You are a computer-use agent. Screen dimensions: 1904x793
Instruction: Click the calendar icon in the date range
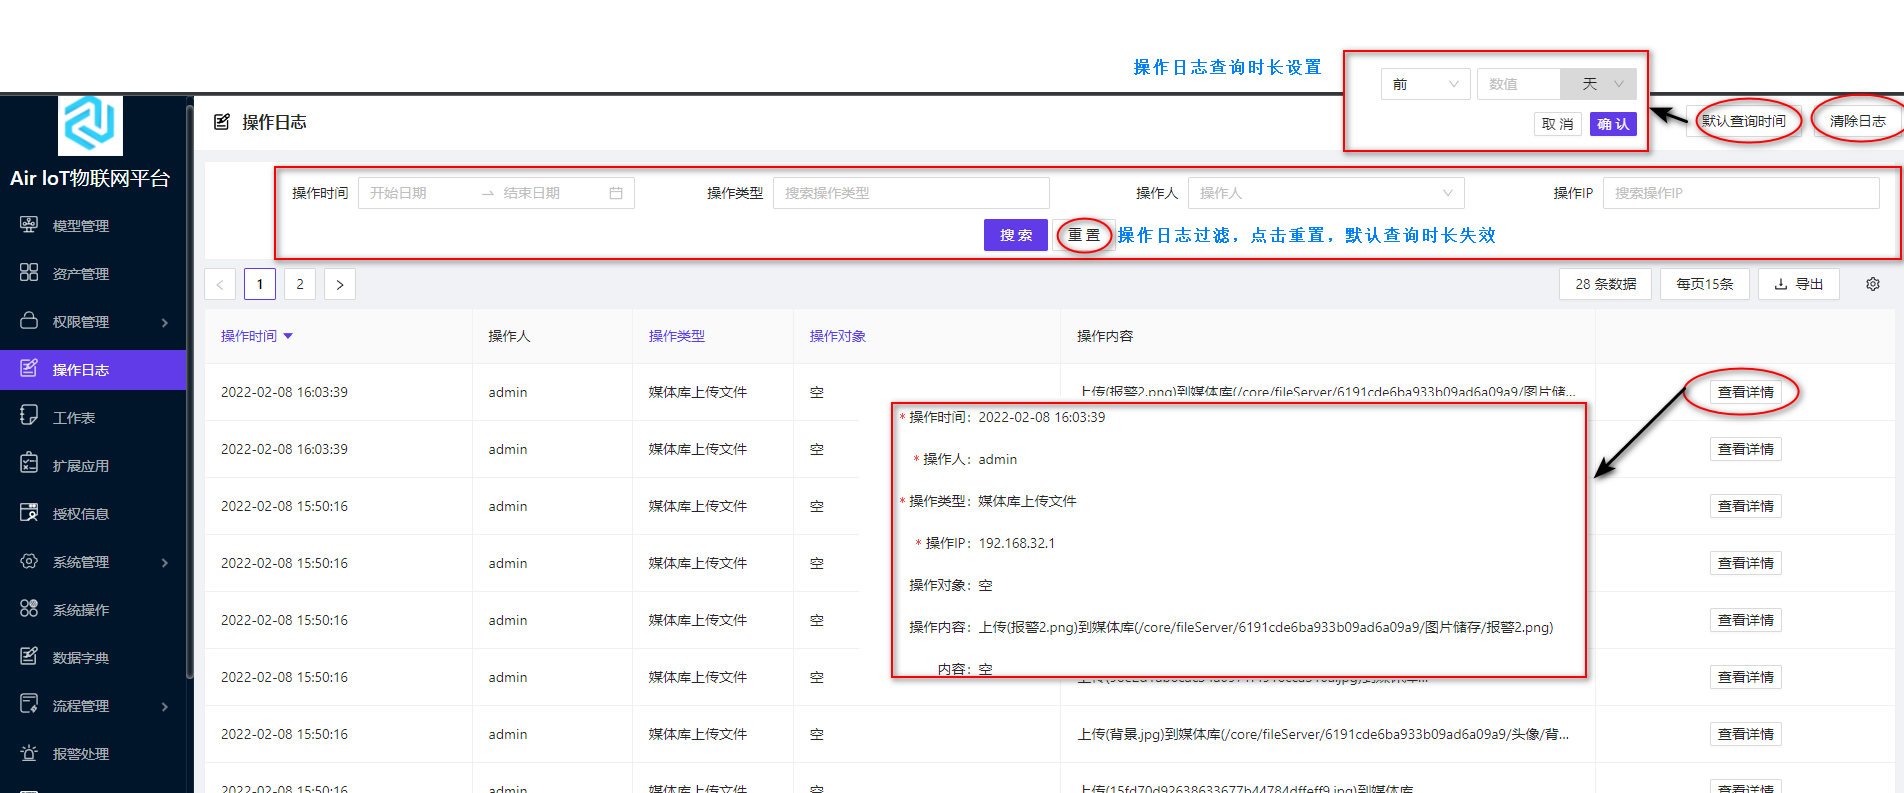(616, 193)
